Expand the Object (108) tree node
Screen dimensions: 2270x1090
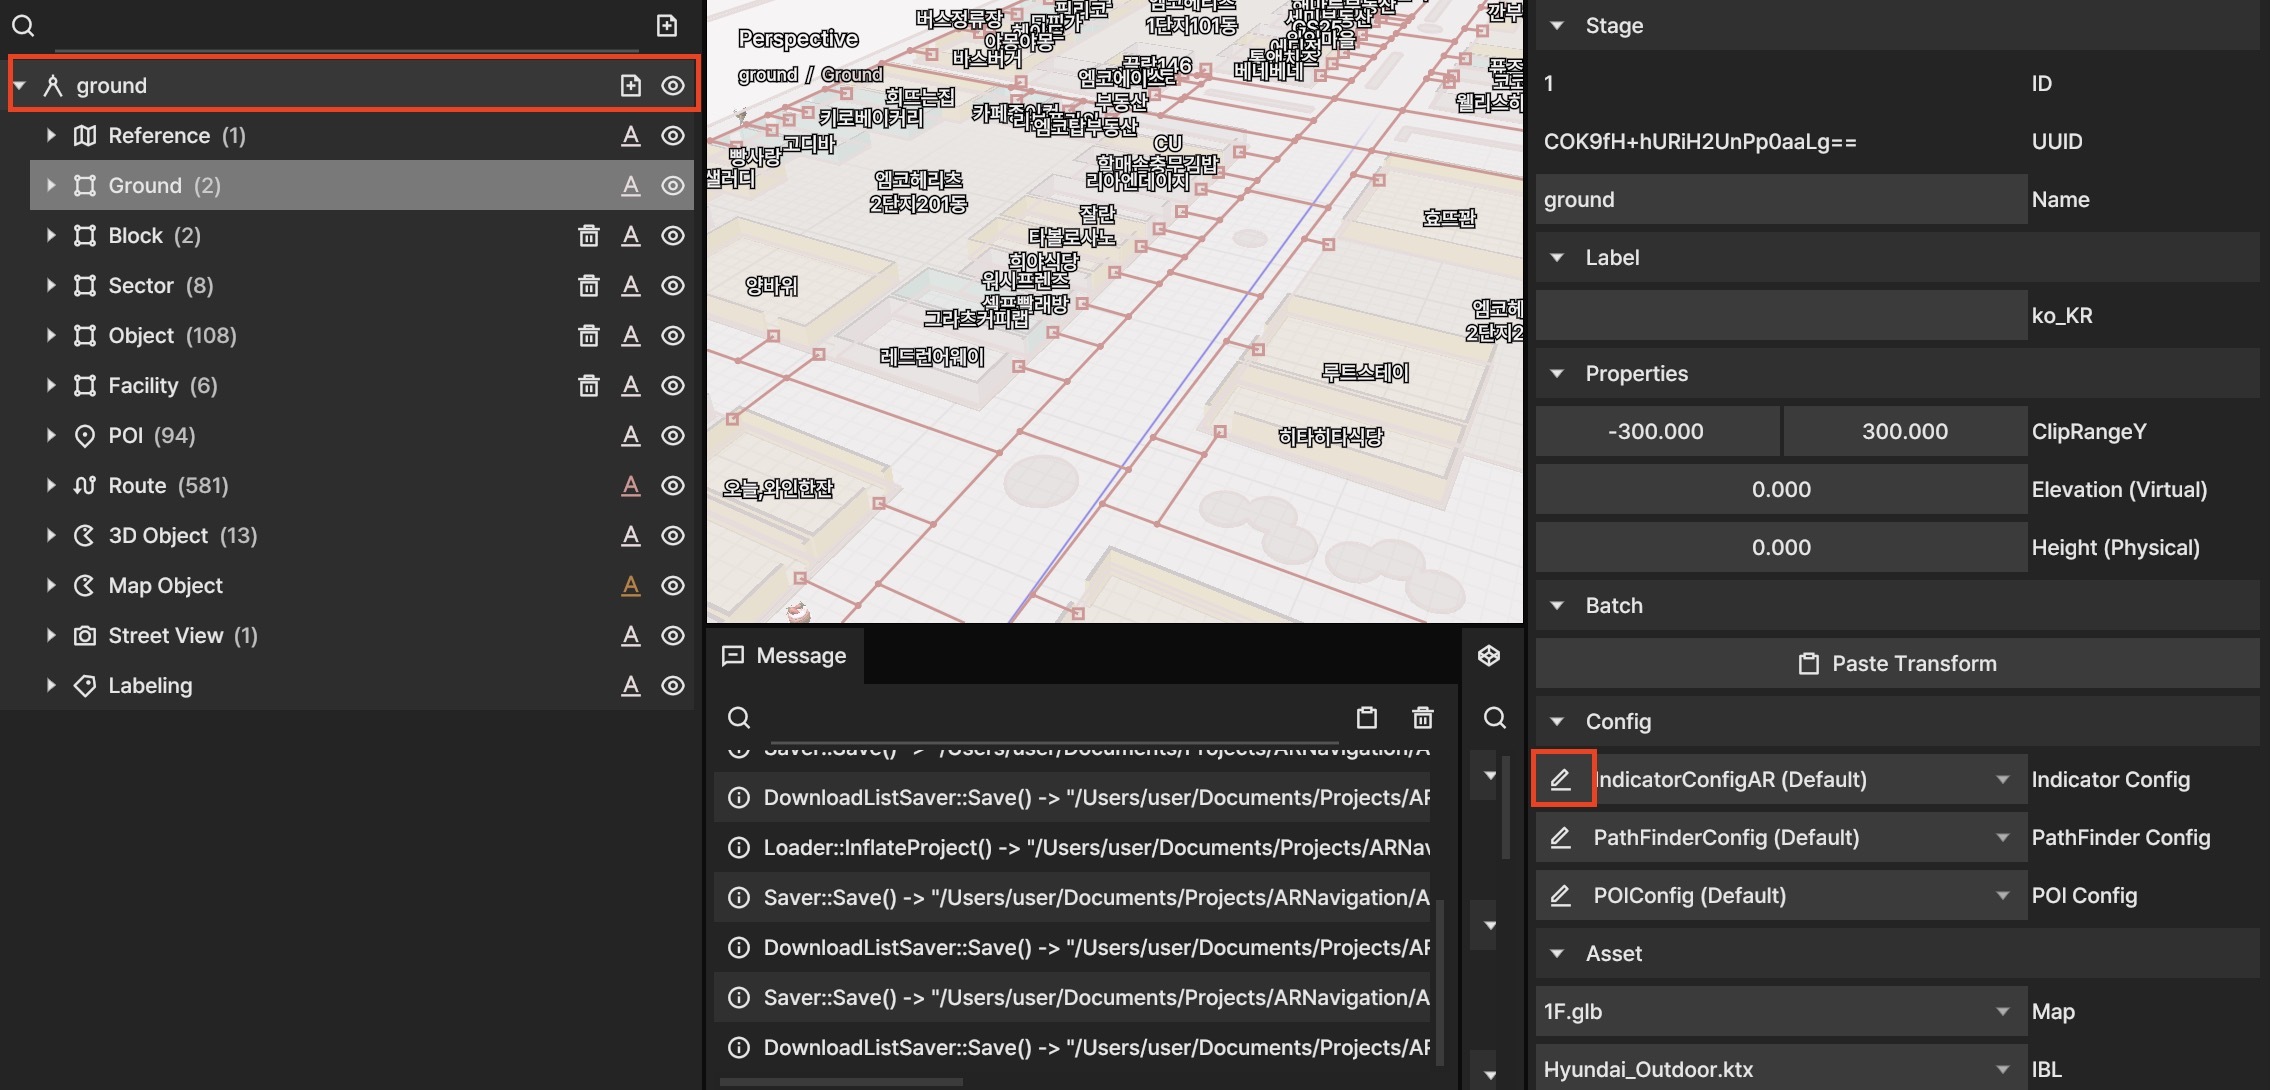point(51,336)
